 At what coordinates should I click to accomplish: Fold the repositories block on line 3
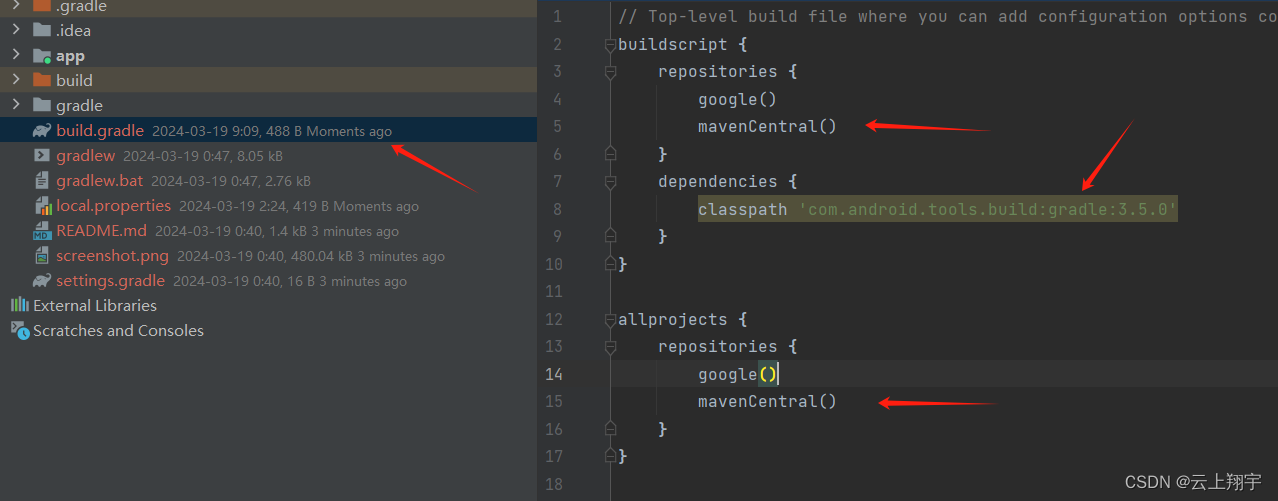(610, 71)
